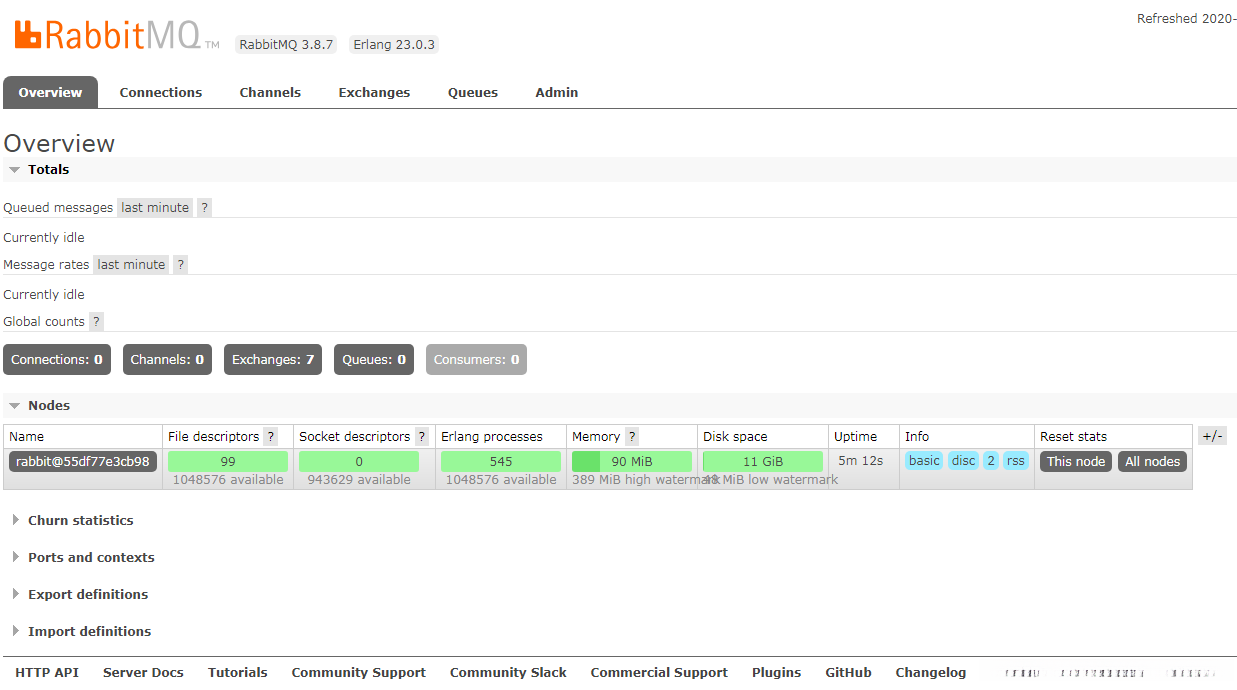
Task: Open the Admin tab
Action: pyautogui.click(x=557, y=92)
